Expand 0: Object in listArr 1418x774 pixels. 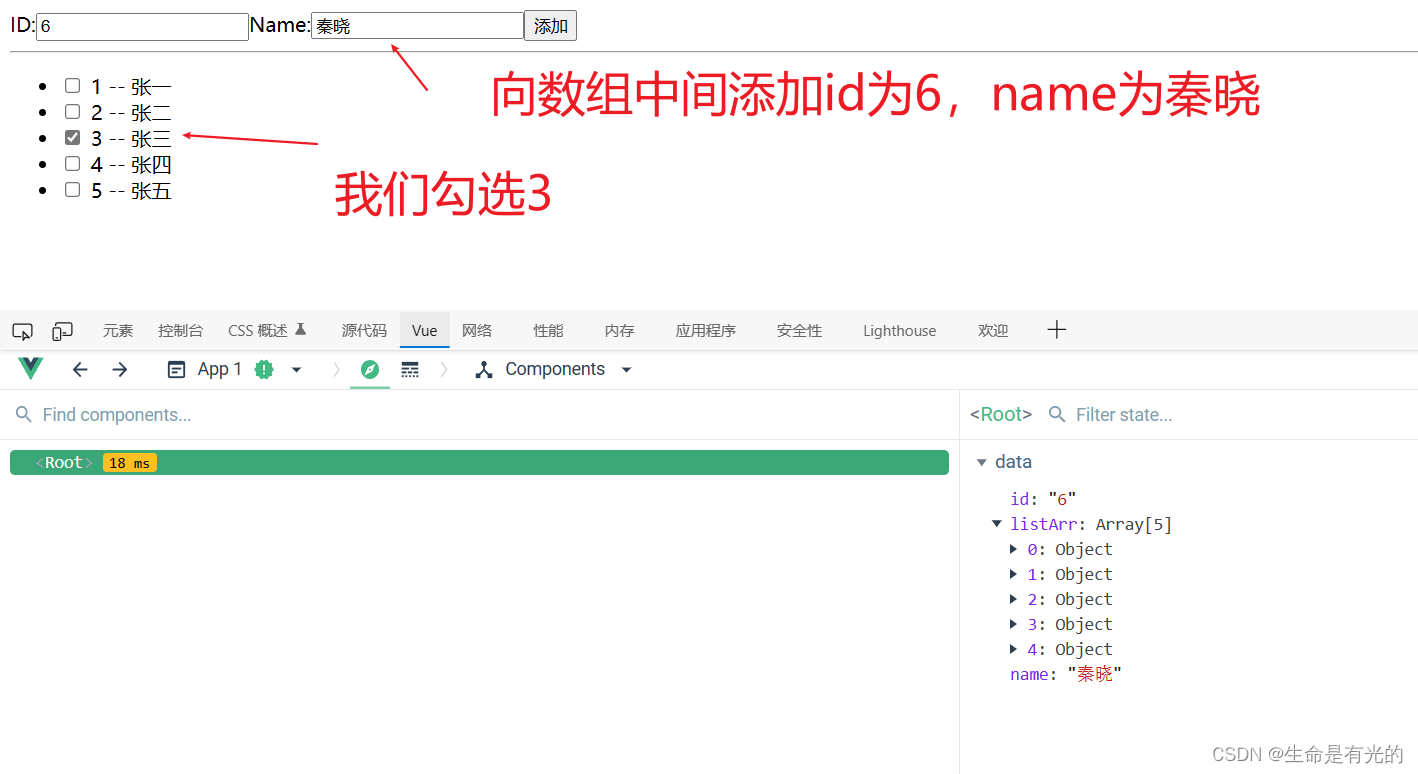(1013, 549)
